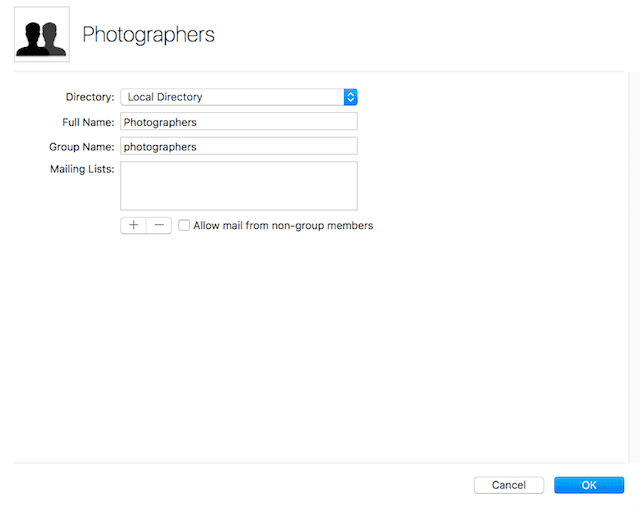Select the text 'photographers' in Group Name

(160, 146)
